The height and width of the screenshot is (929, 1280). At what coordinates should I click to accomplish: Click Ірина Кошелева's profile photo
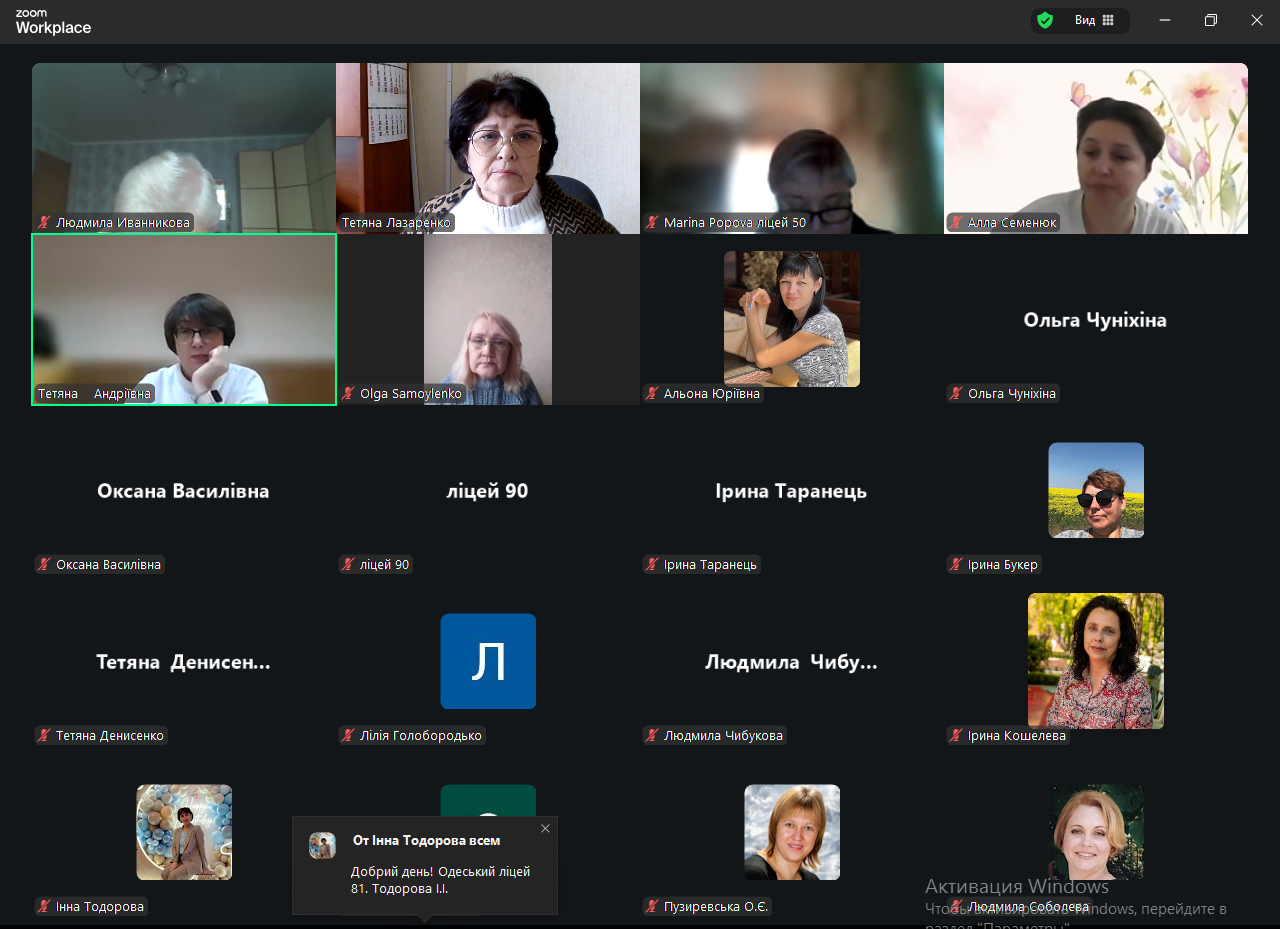click(x=1095, y=660)
